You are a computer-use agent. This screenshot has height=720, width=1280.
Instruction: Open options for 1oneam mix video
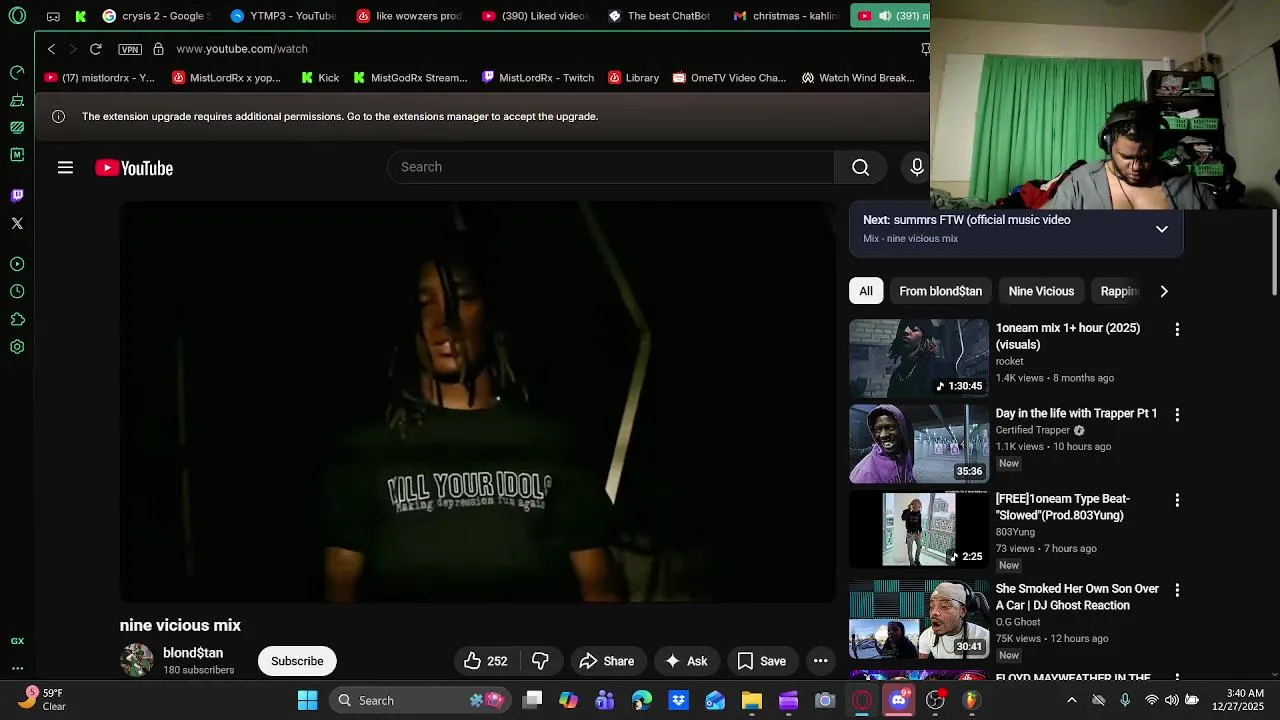(1177, 329)
